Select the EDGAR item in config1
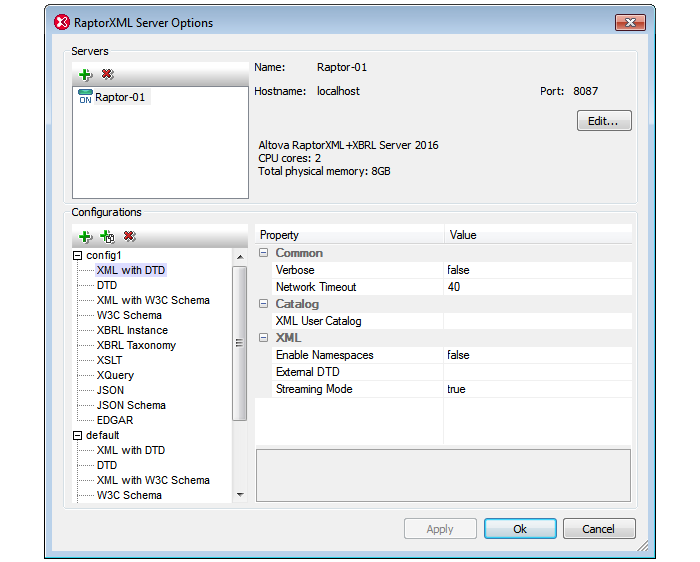The image size is (700, 562). click(x=115, y=420)
